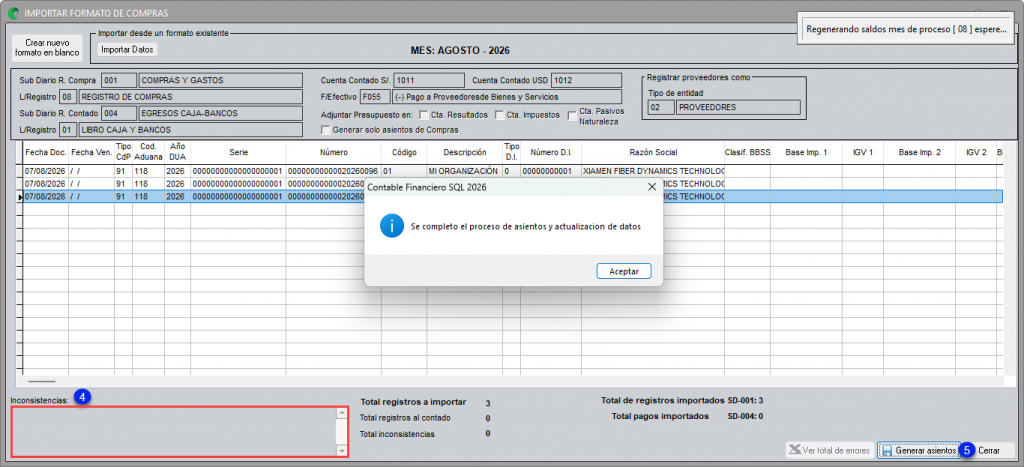The image size is (1024, 467).
Task: Click Cuenta Contado S/. field 1011
Action: pos(428,80)
